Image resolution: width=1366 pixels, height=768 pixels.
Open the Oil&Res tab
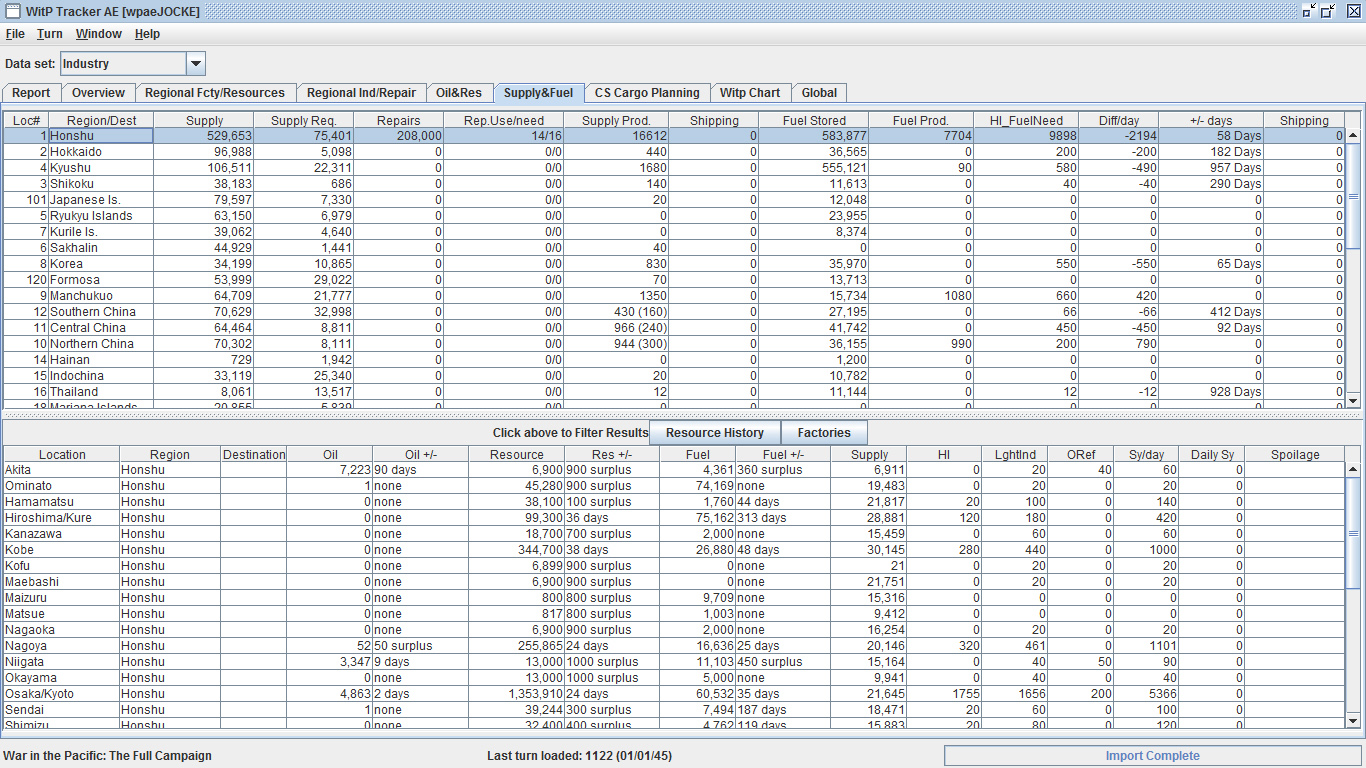pyautogui.click(x=459, y=93)
